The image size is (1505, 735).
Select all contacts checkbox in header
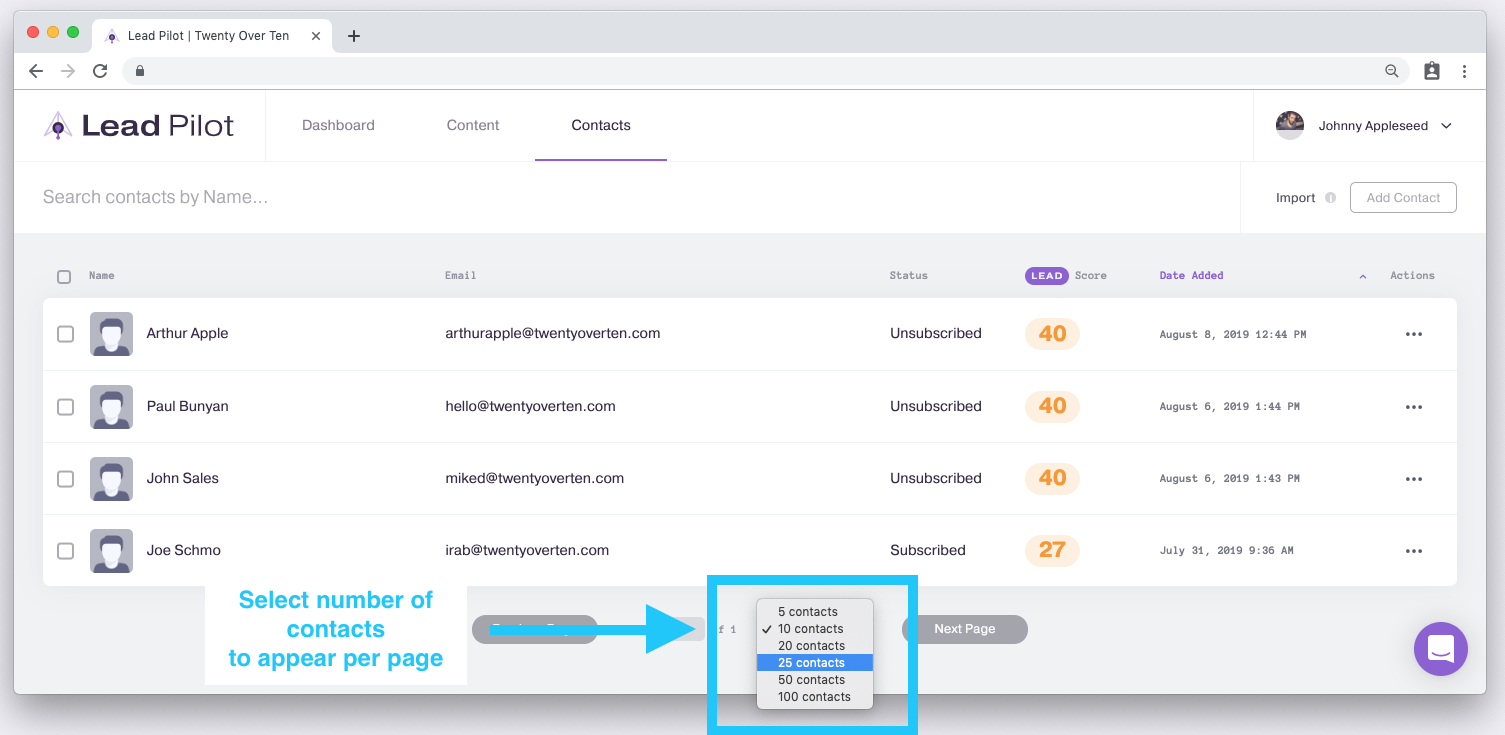[x=64, y=277]
